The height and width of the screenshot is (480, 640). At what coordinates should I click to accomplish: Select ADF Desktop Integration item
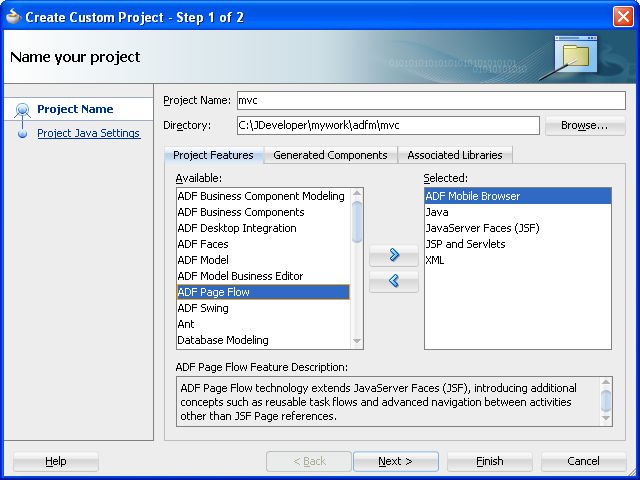tap(263, 228)
